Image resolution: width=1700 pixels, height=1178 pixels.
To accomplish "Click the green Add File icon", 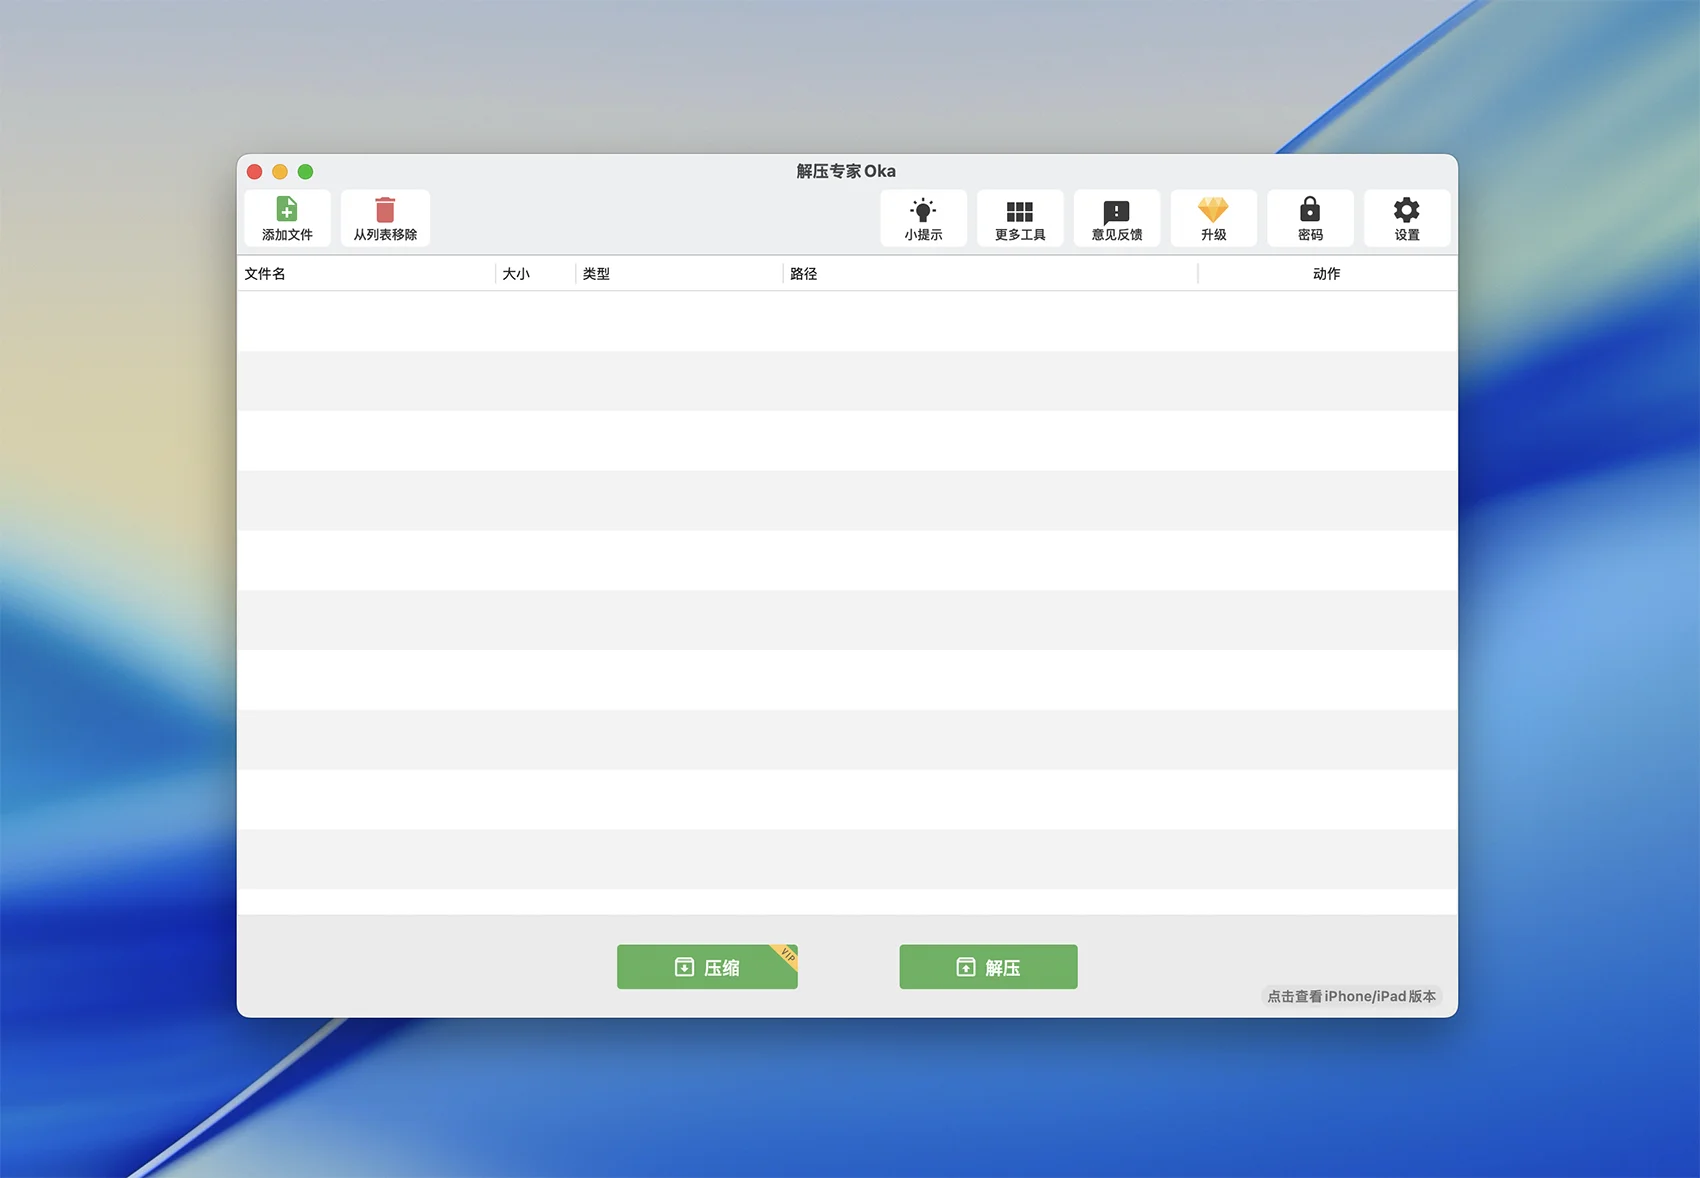I will pos(287,211).
